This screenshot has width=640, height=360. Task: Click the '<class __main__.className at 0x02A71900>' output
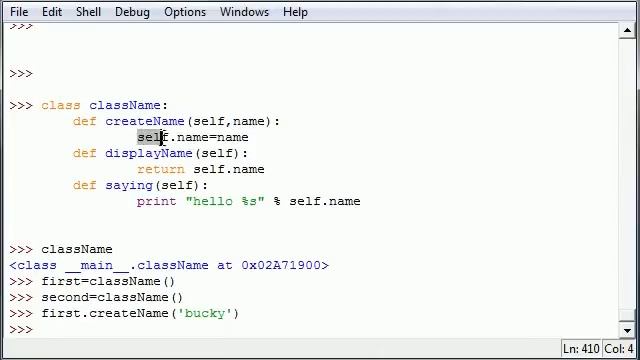[x=169, y=265]
